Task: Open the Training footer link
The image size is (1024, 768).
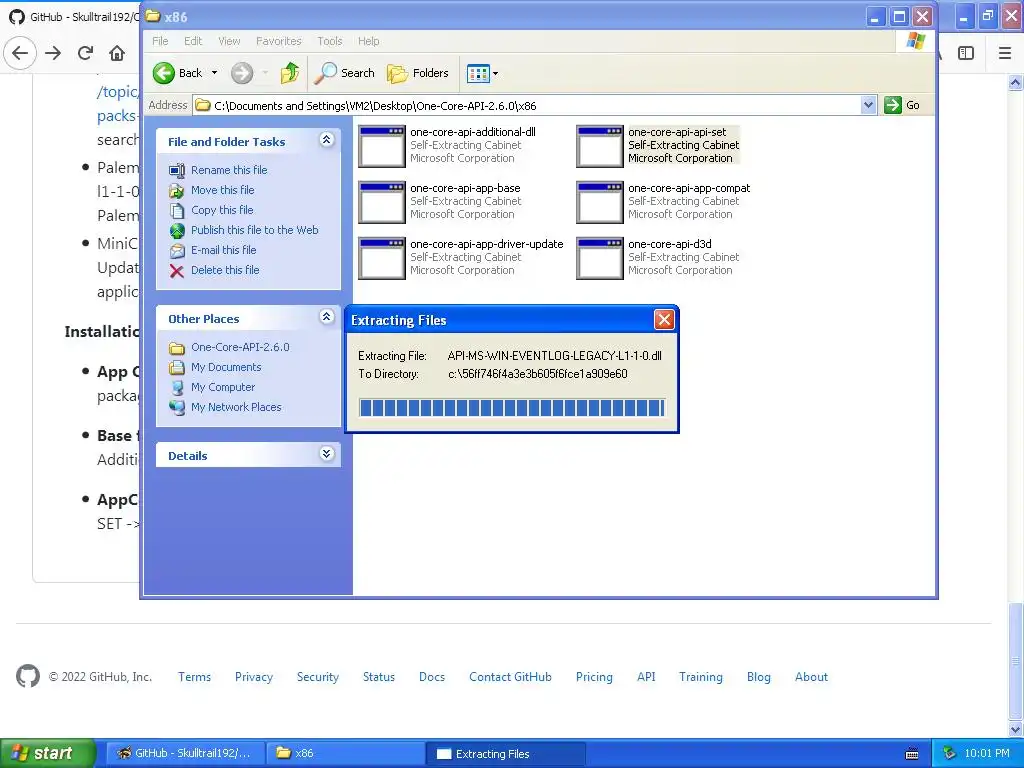Action: click(701, 677)
